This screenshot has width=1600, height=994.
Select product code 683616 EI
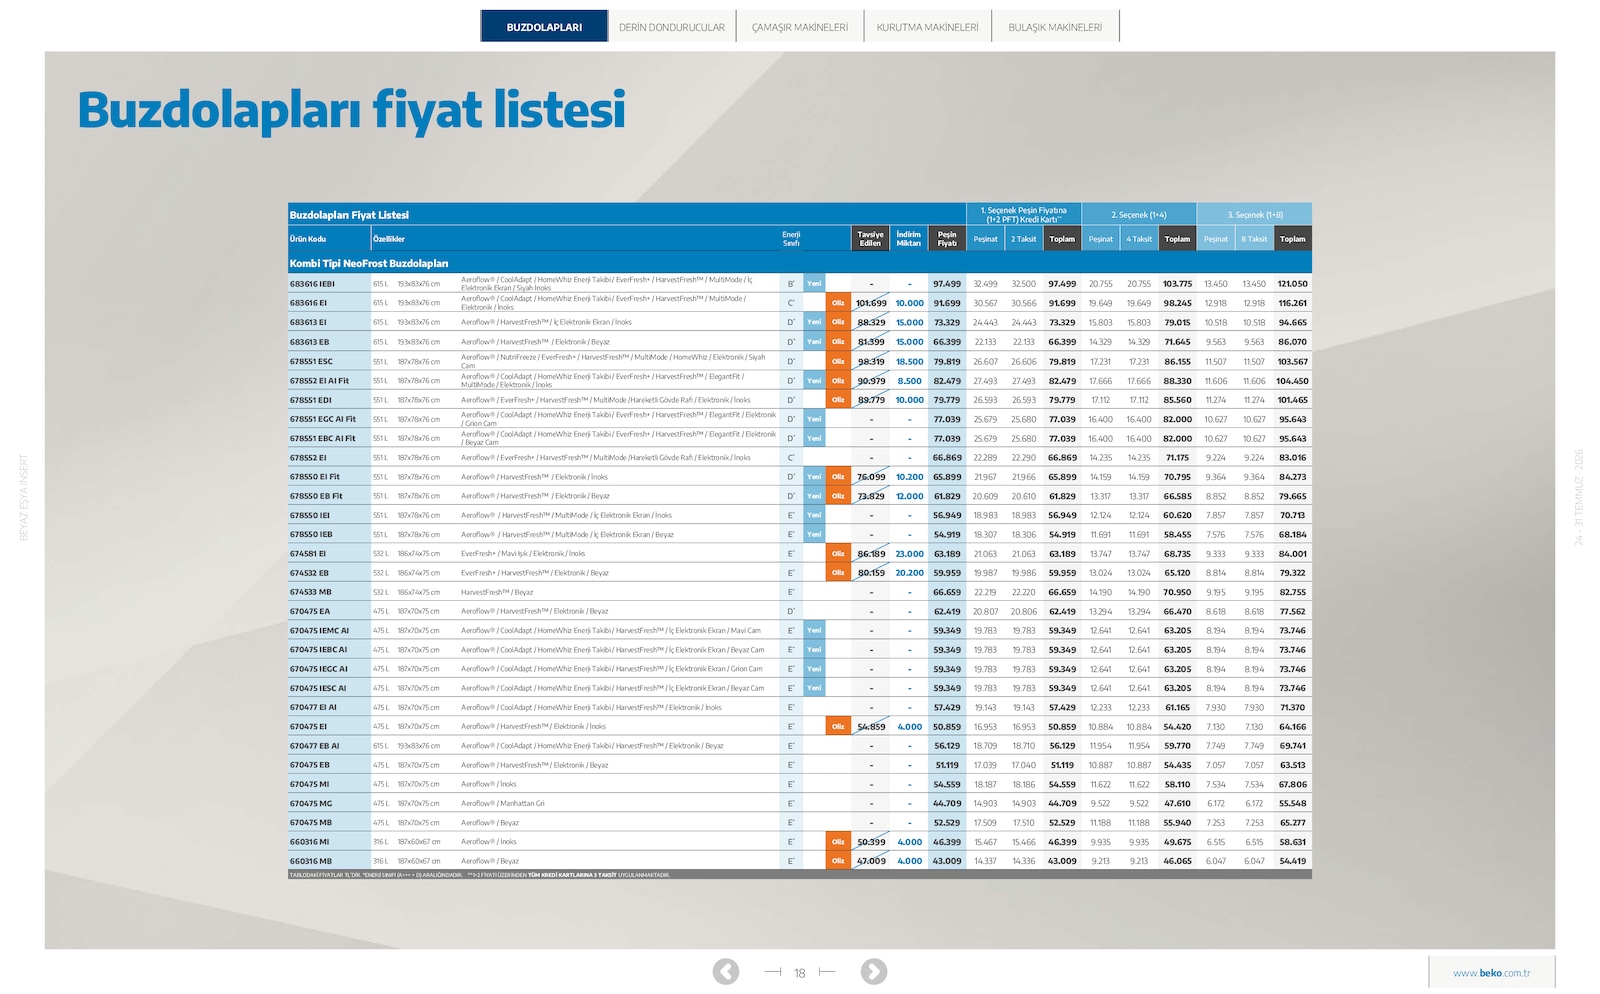pyautogui.click(x=308, y=303)
